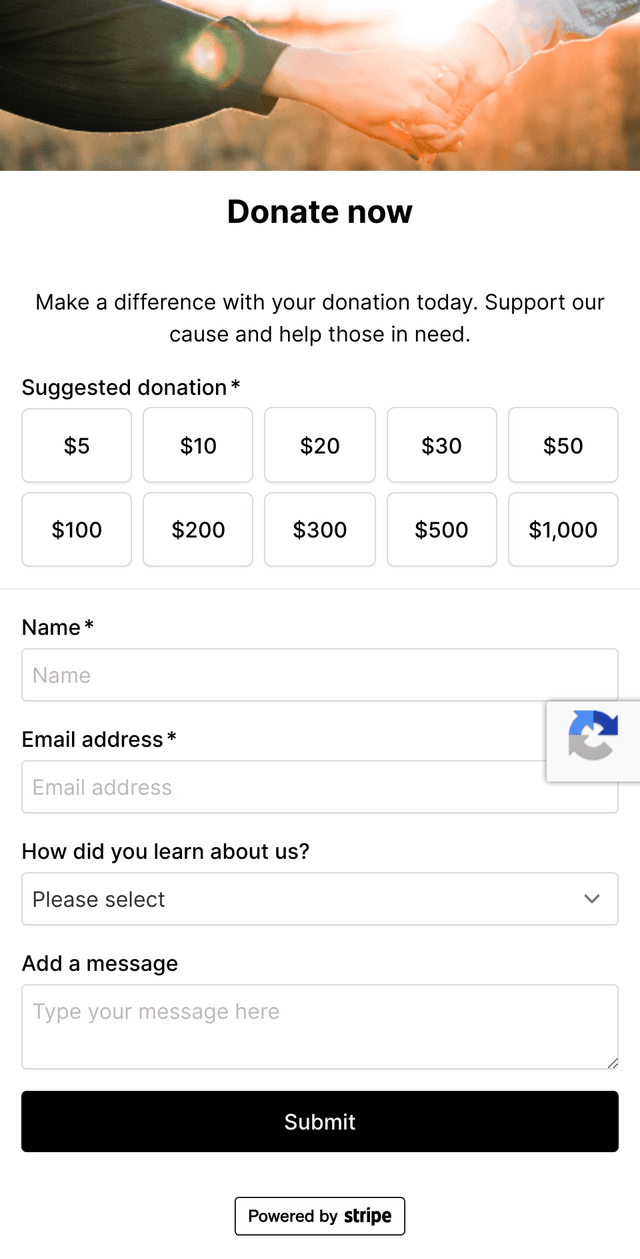This screenshot has height=1259, width=640.
Task: Pick the $20 donation option
Action: pos(320,445)
